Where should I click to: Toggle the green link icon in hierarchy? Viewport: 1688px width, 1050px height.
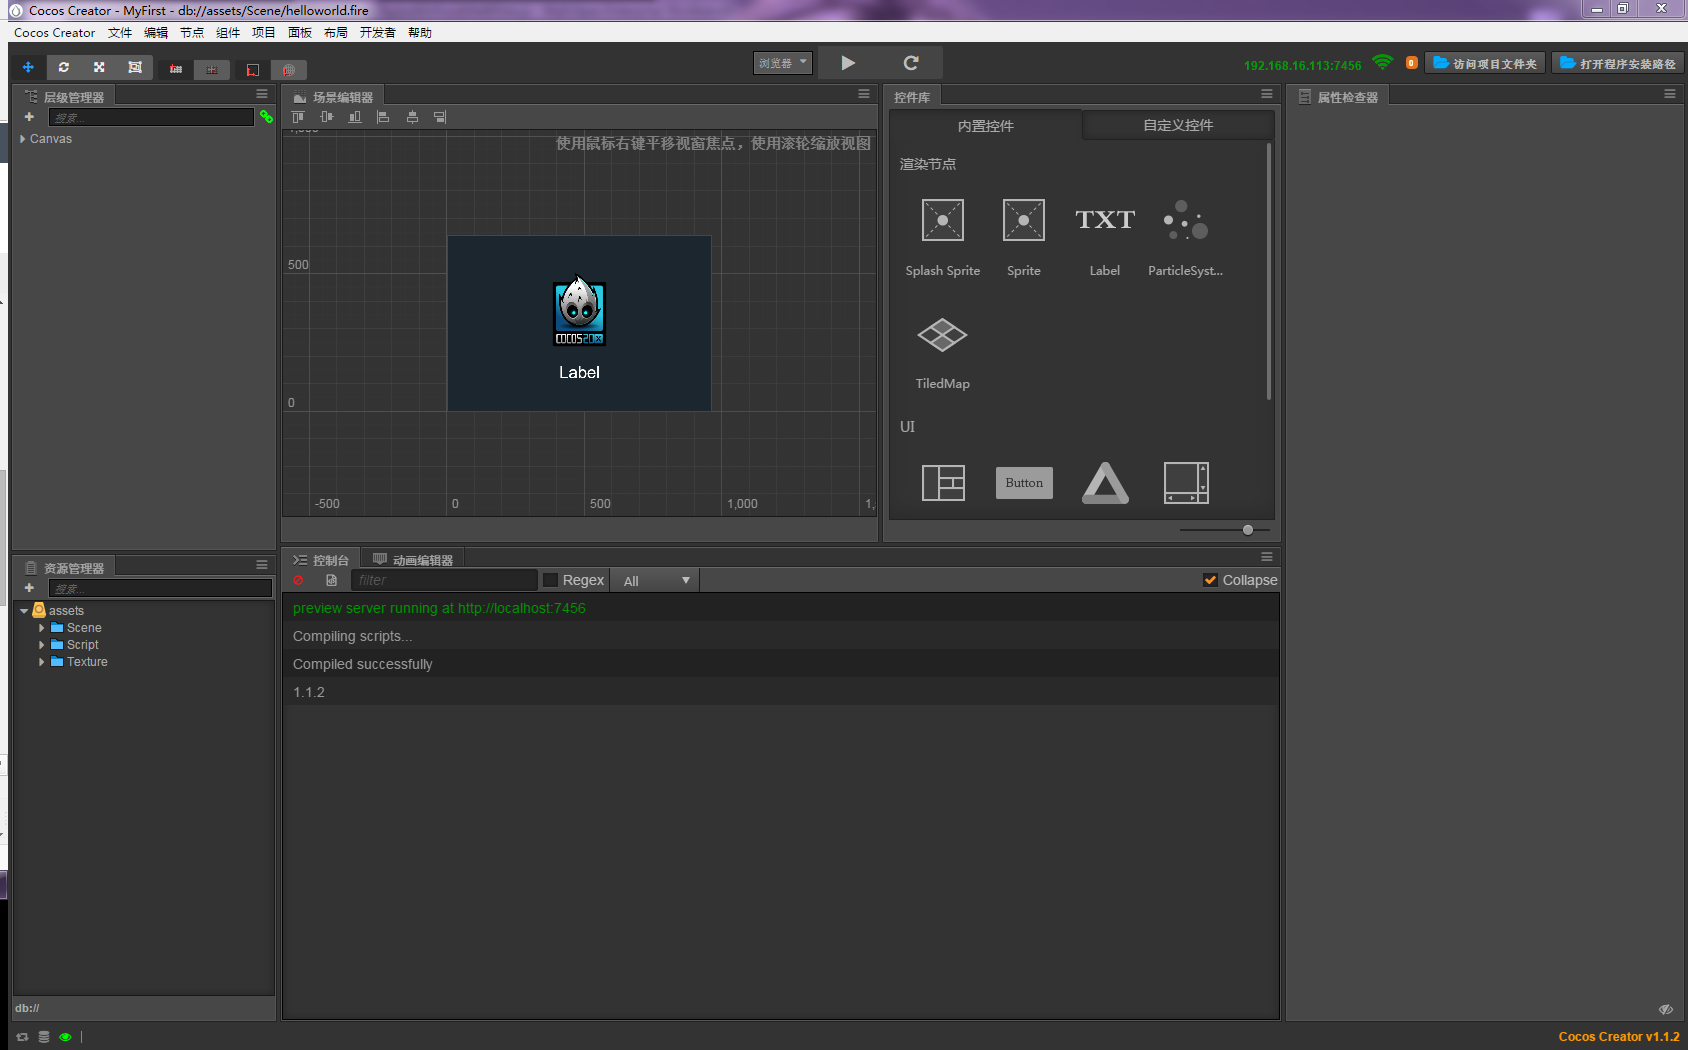[x=266, y=117]
